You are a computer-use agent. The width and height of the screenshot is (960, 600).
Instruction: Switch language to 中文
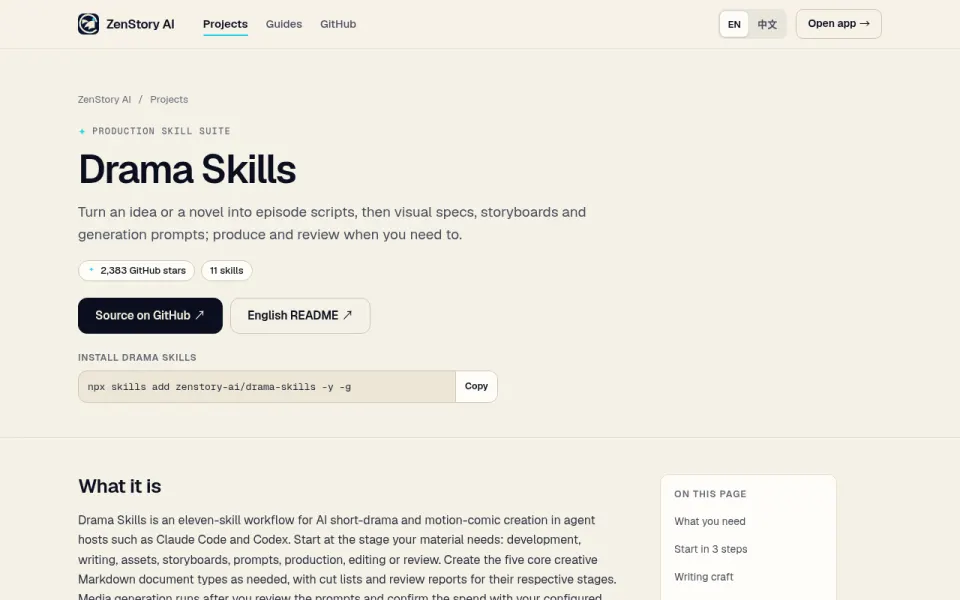tap(767, 24)
